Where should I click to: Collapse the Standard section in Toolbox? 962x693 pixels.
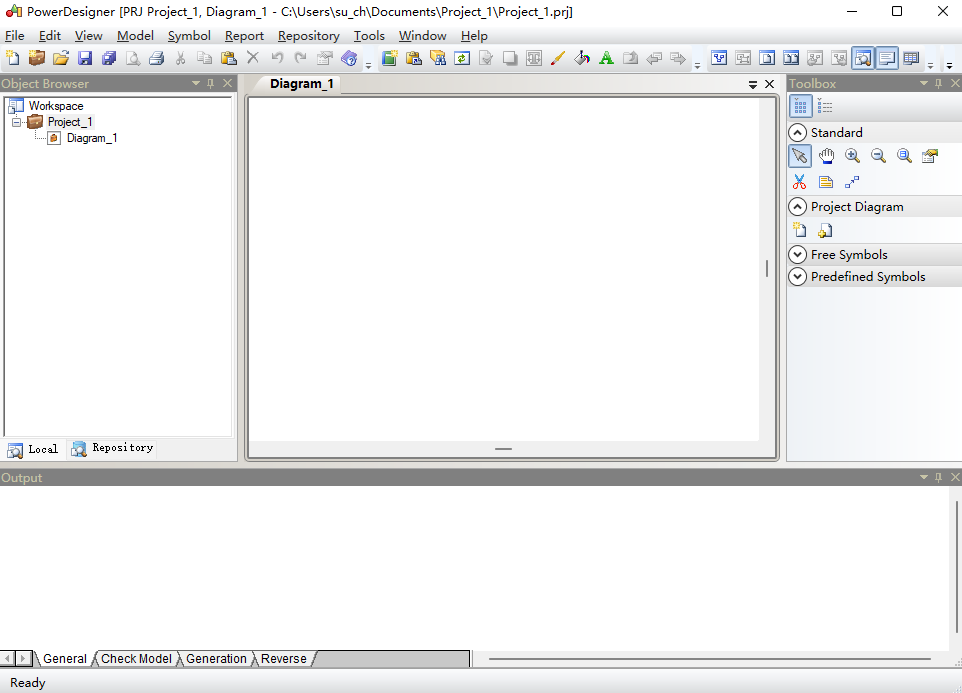click(x=797, y=132)
